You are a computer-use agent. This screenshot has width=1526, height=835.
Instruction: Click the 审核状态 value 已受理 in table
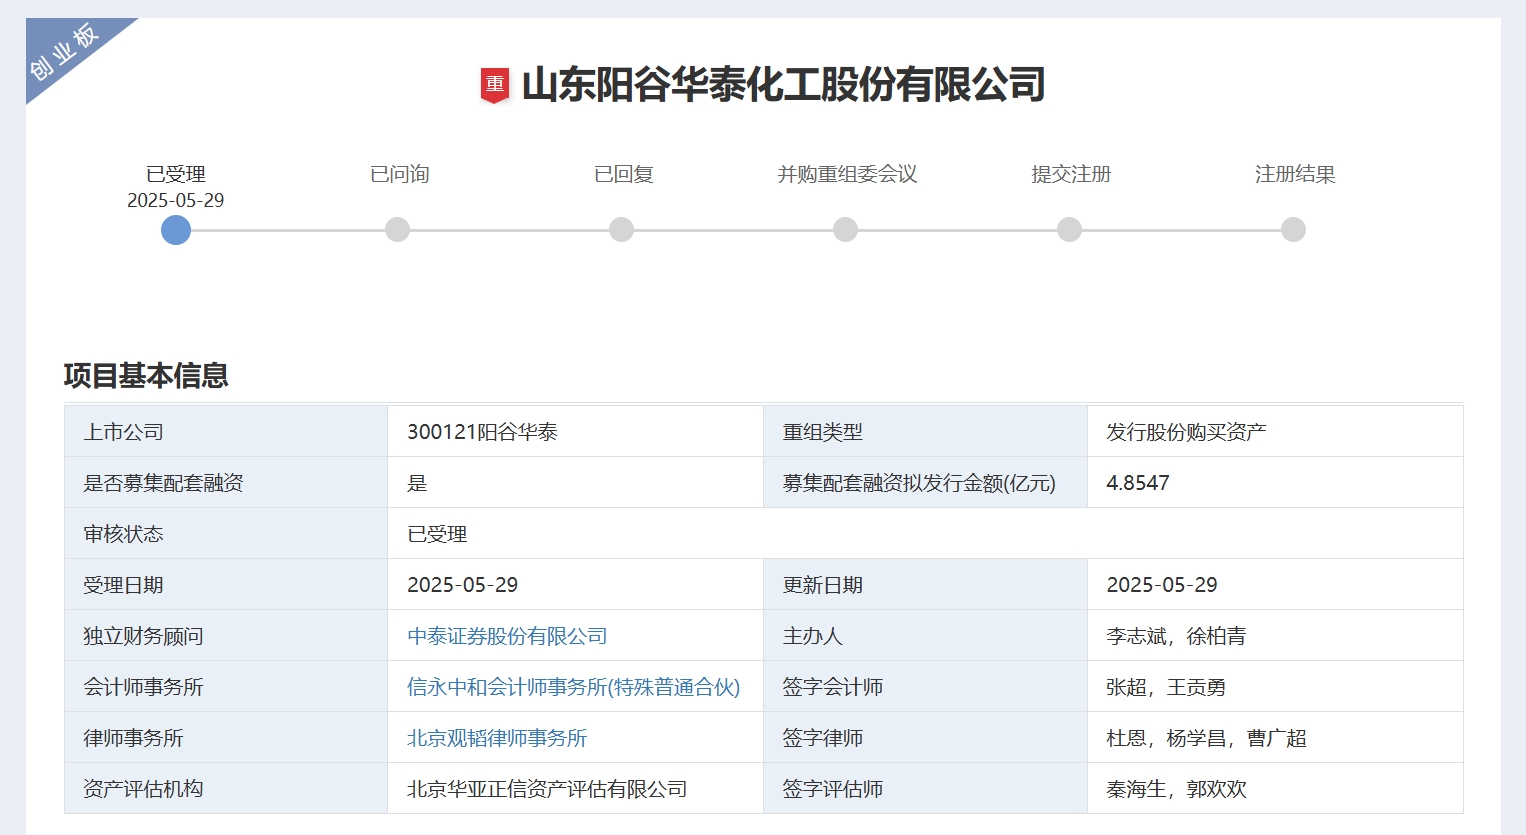(437, 534)
